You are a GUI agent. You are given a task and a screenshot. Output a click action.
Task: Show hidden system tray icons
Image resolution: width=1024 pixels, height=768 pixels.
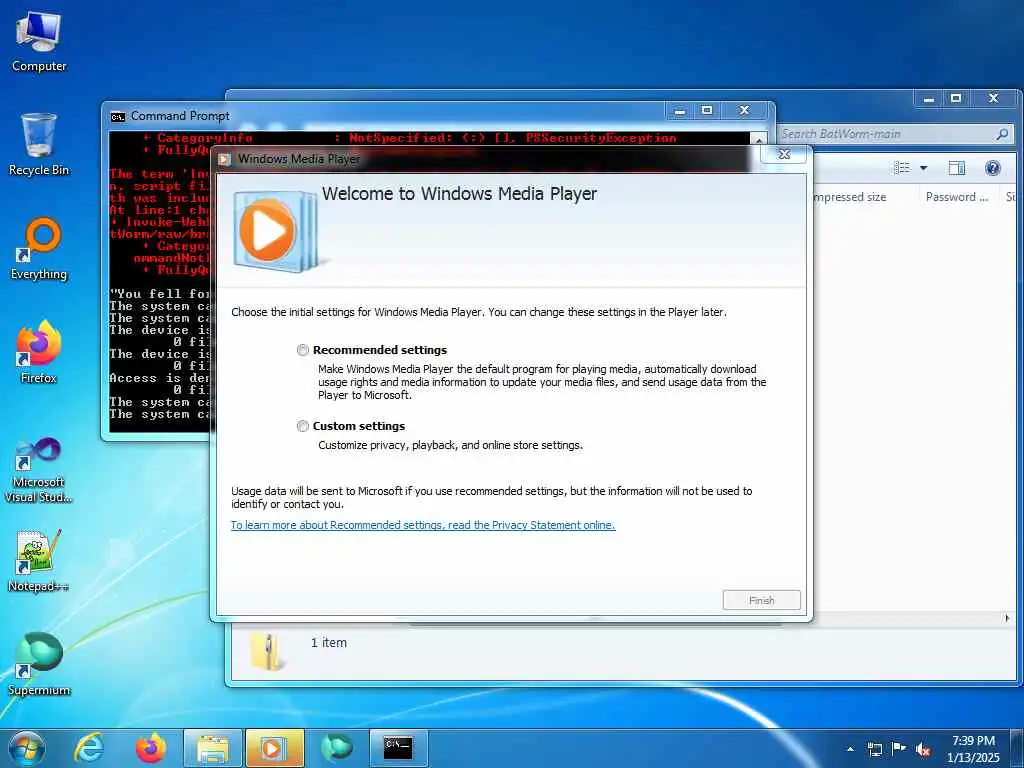coord(850,749)
